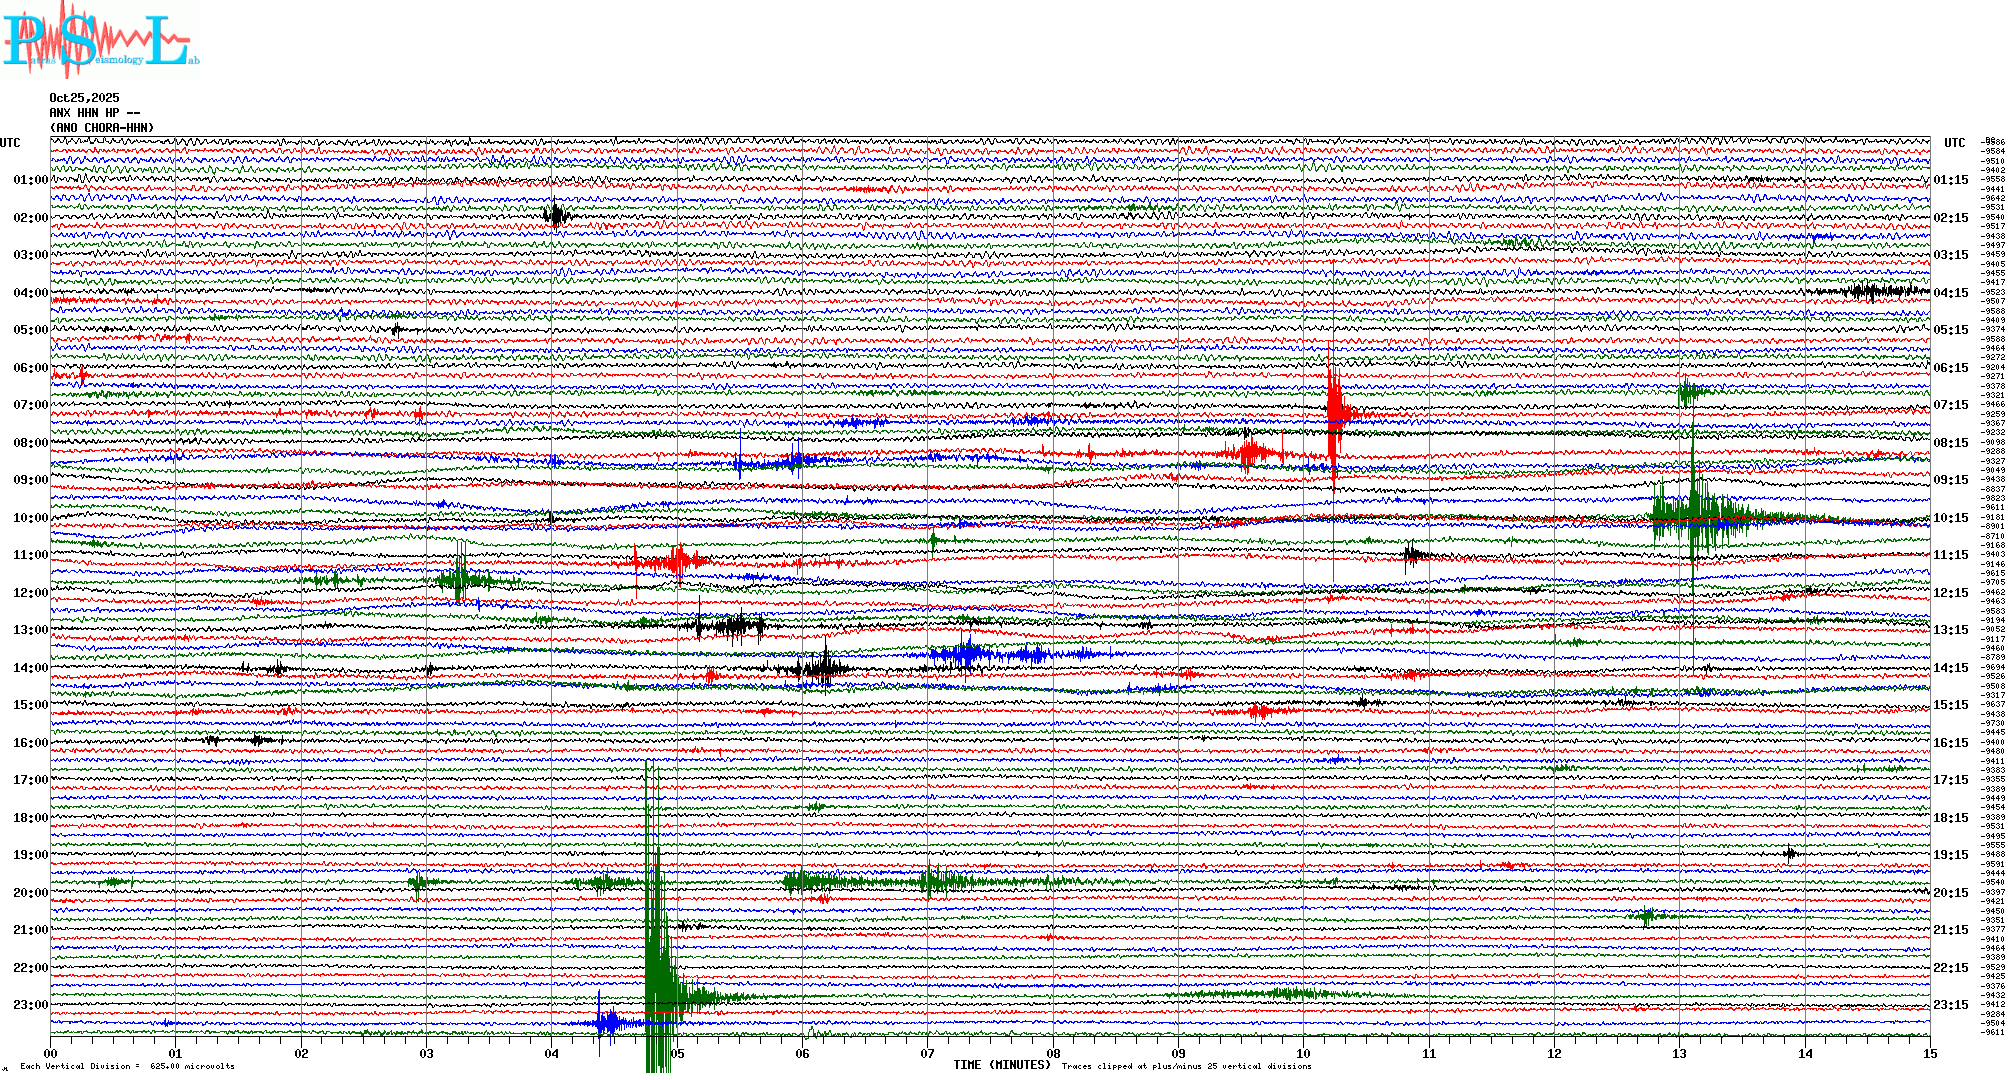Click minute 05 on the bottom axis
Screen dimensions: 2010x1080
tap(677, 1054)
